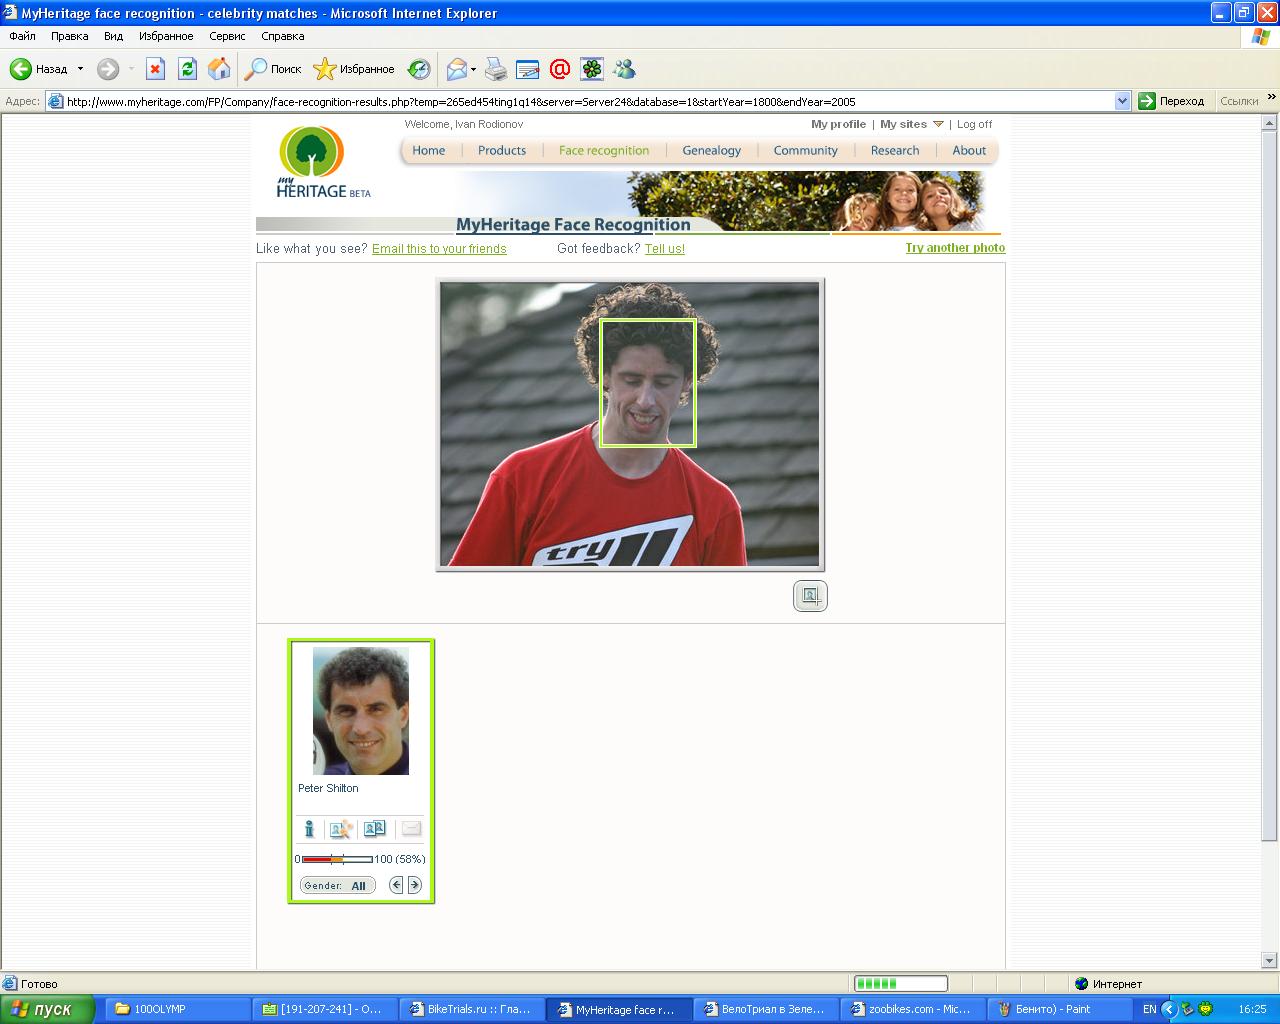Show previous celebrity match with left arrow
1280x1024 pixels.
point(397,885)
